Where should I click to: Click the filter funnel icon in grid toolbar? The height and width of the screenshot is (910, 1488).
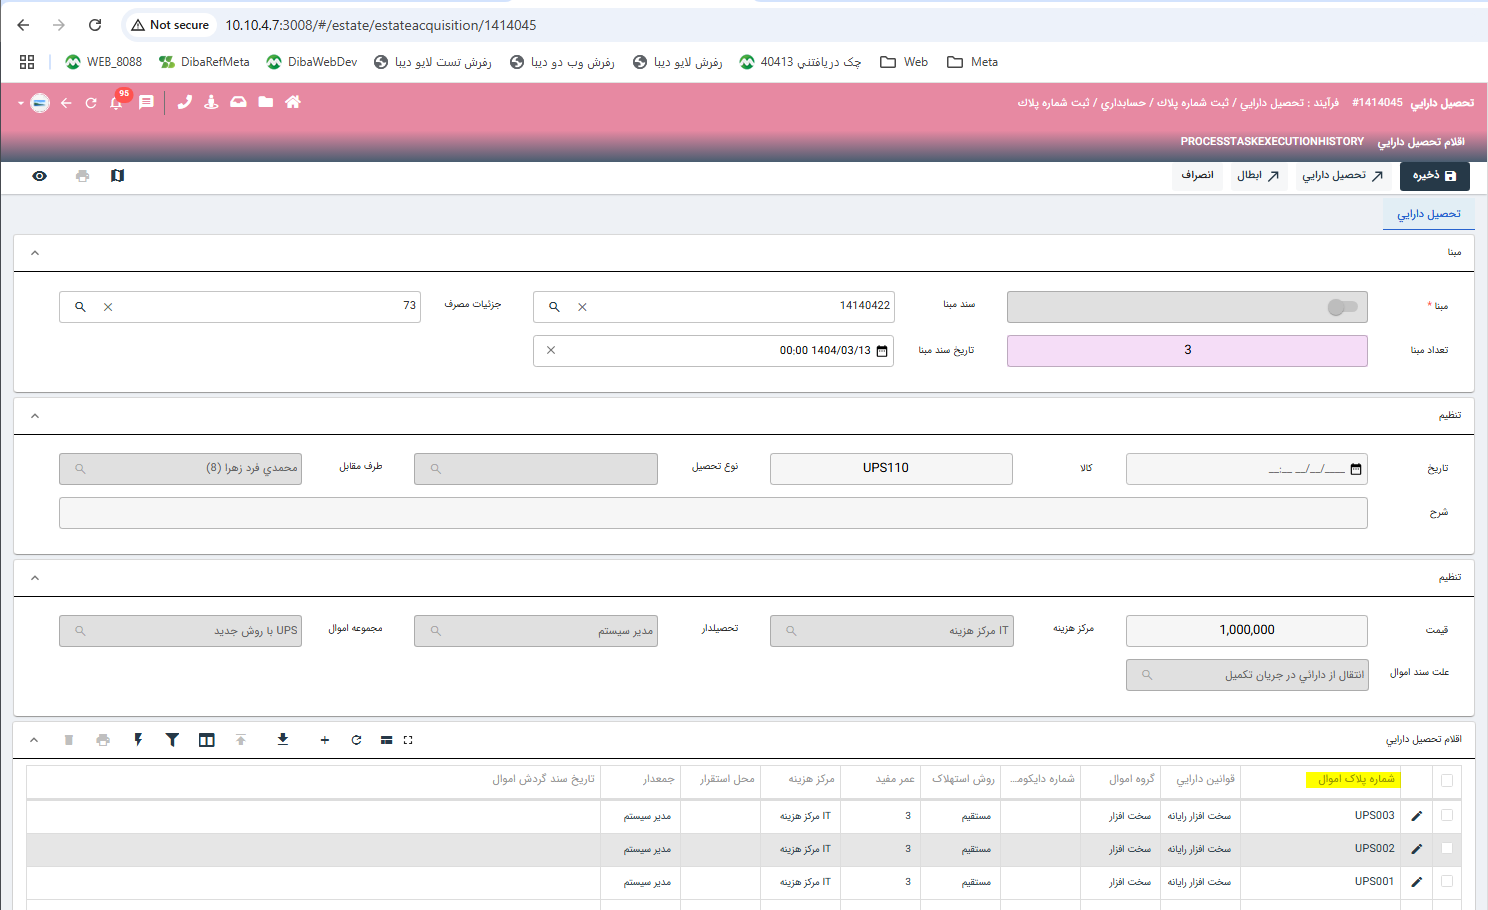pyautogui.click(x=172, y=740)
